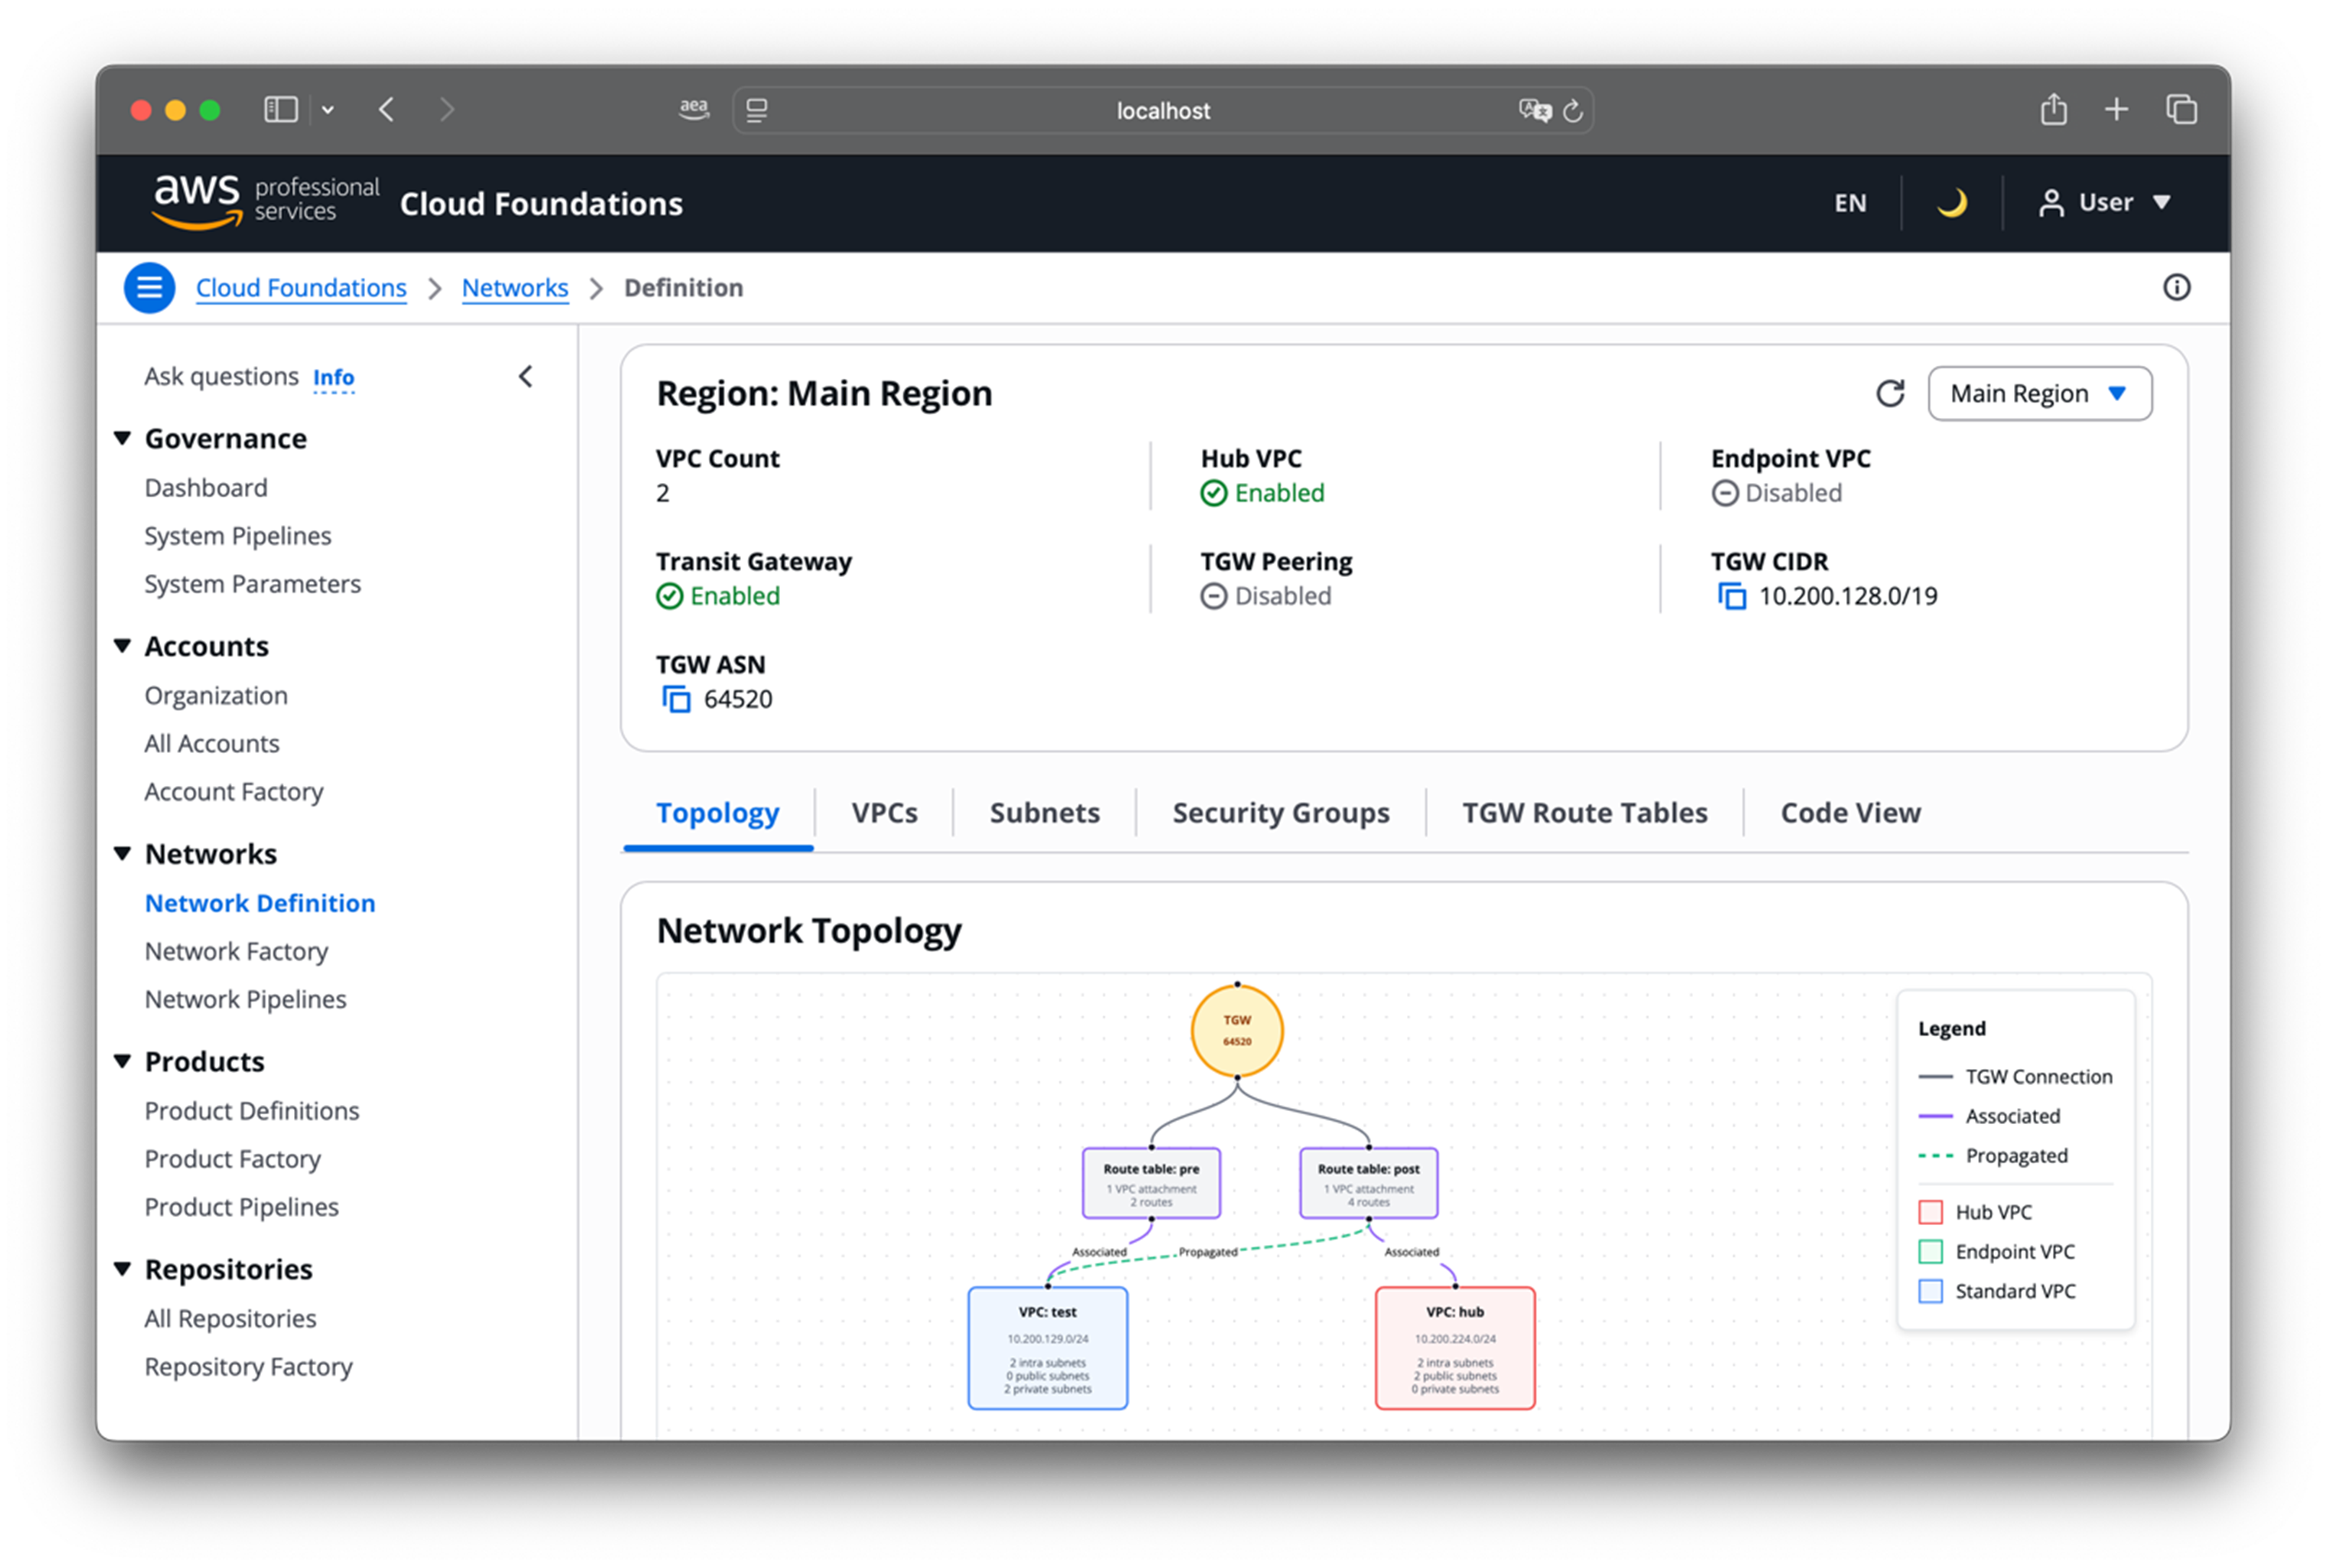Viewport: 2327px width, 1568px height.
Task: Reload the page from address bar
Action: click(1572, 110)
